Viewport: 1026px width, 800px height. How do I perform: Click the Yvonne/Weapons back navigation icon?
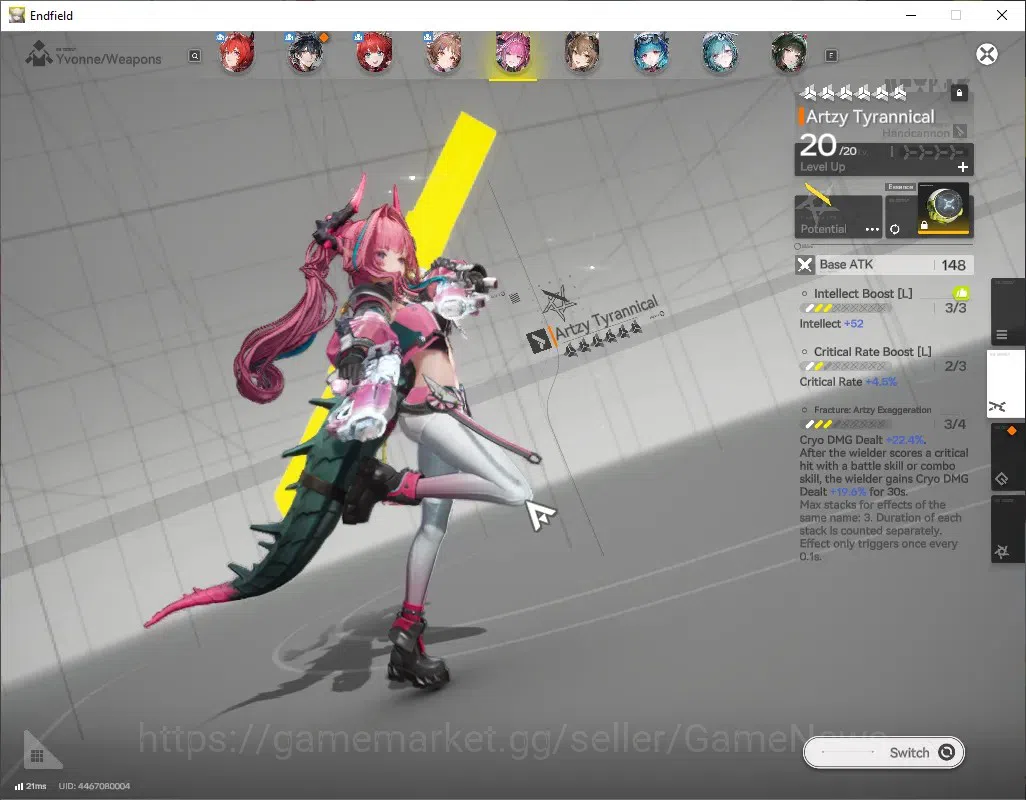pyautogui.click(x=39, y=54)
